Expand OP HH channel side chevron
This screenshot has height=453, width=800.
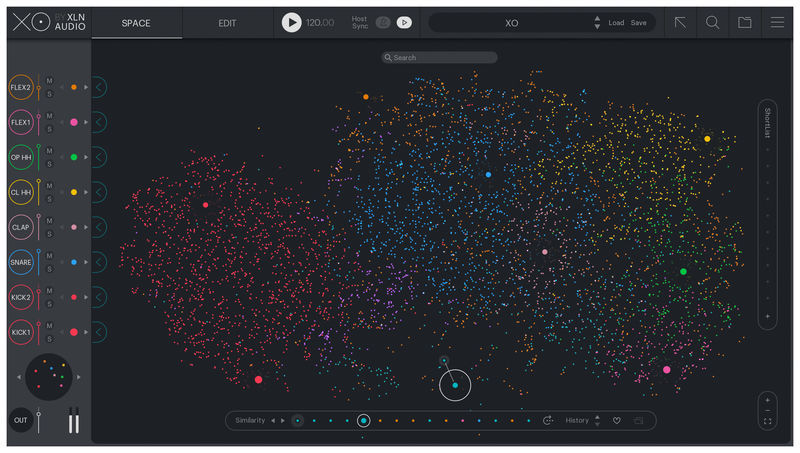(x=99, y=157)
